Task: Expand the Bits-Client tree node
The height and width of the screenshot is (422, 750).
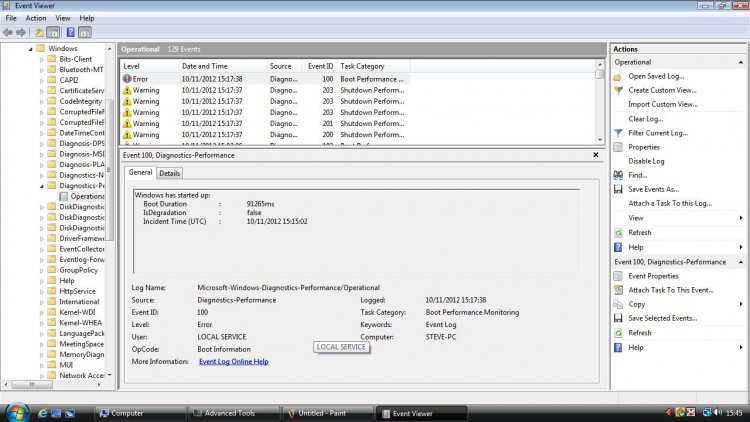Action: point(42,60)
